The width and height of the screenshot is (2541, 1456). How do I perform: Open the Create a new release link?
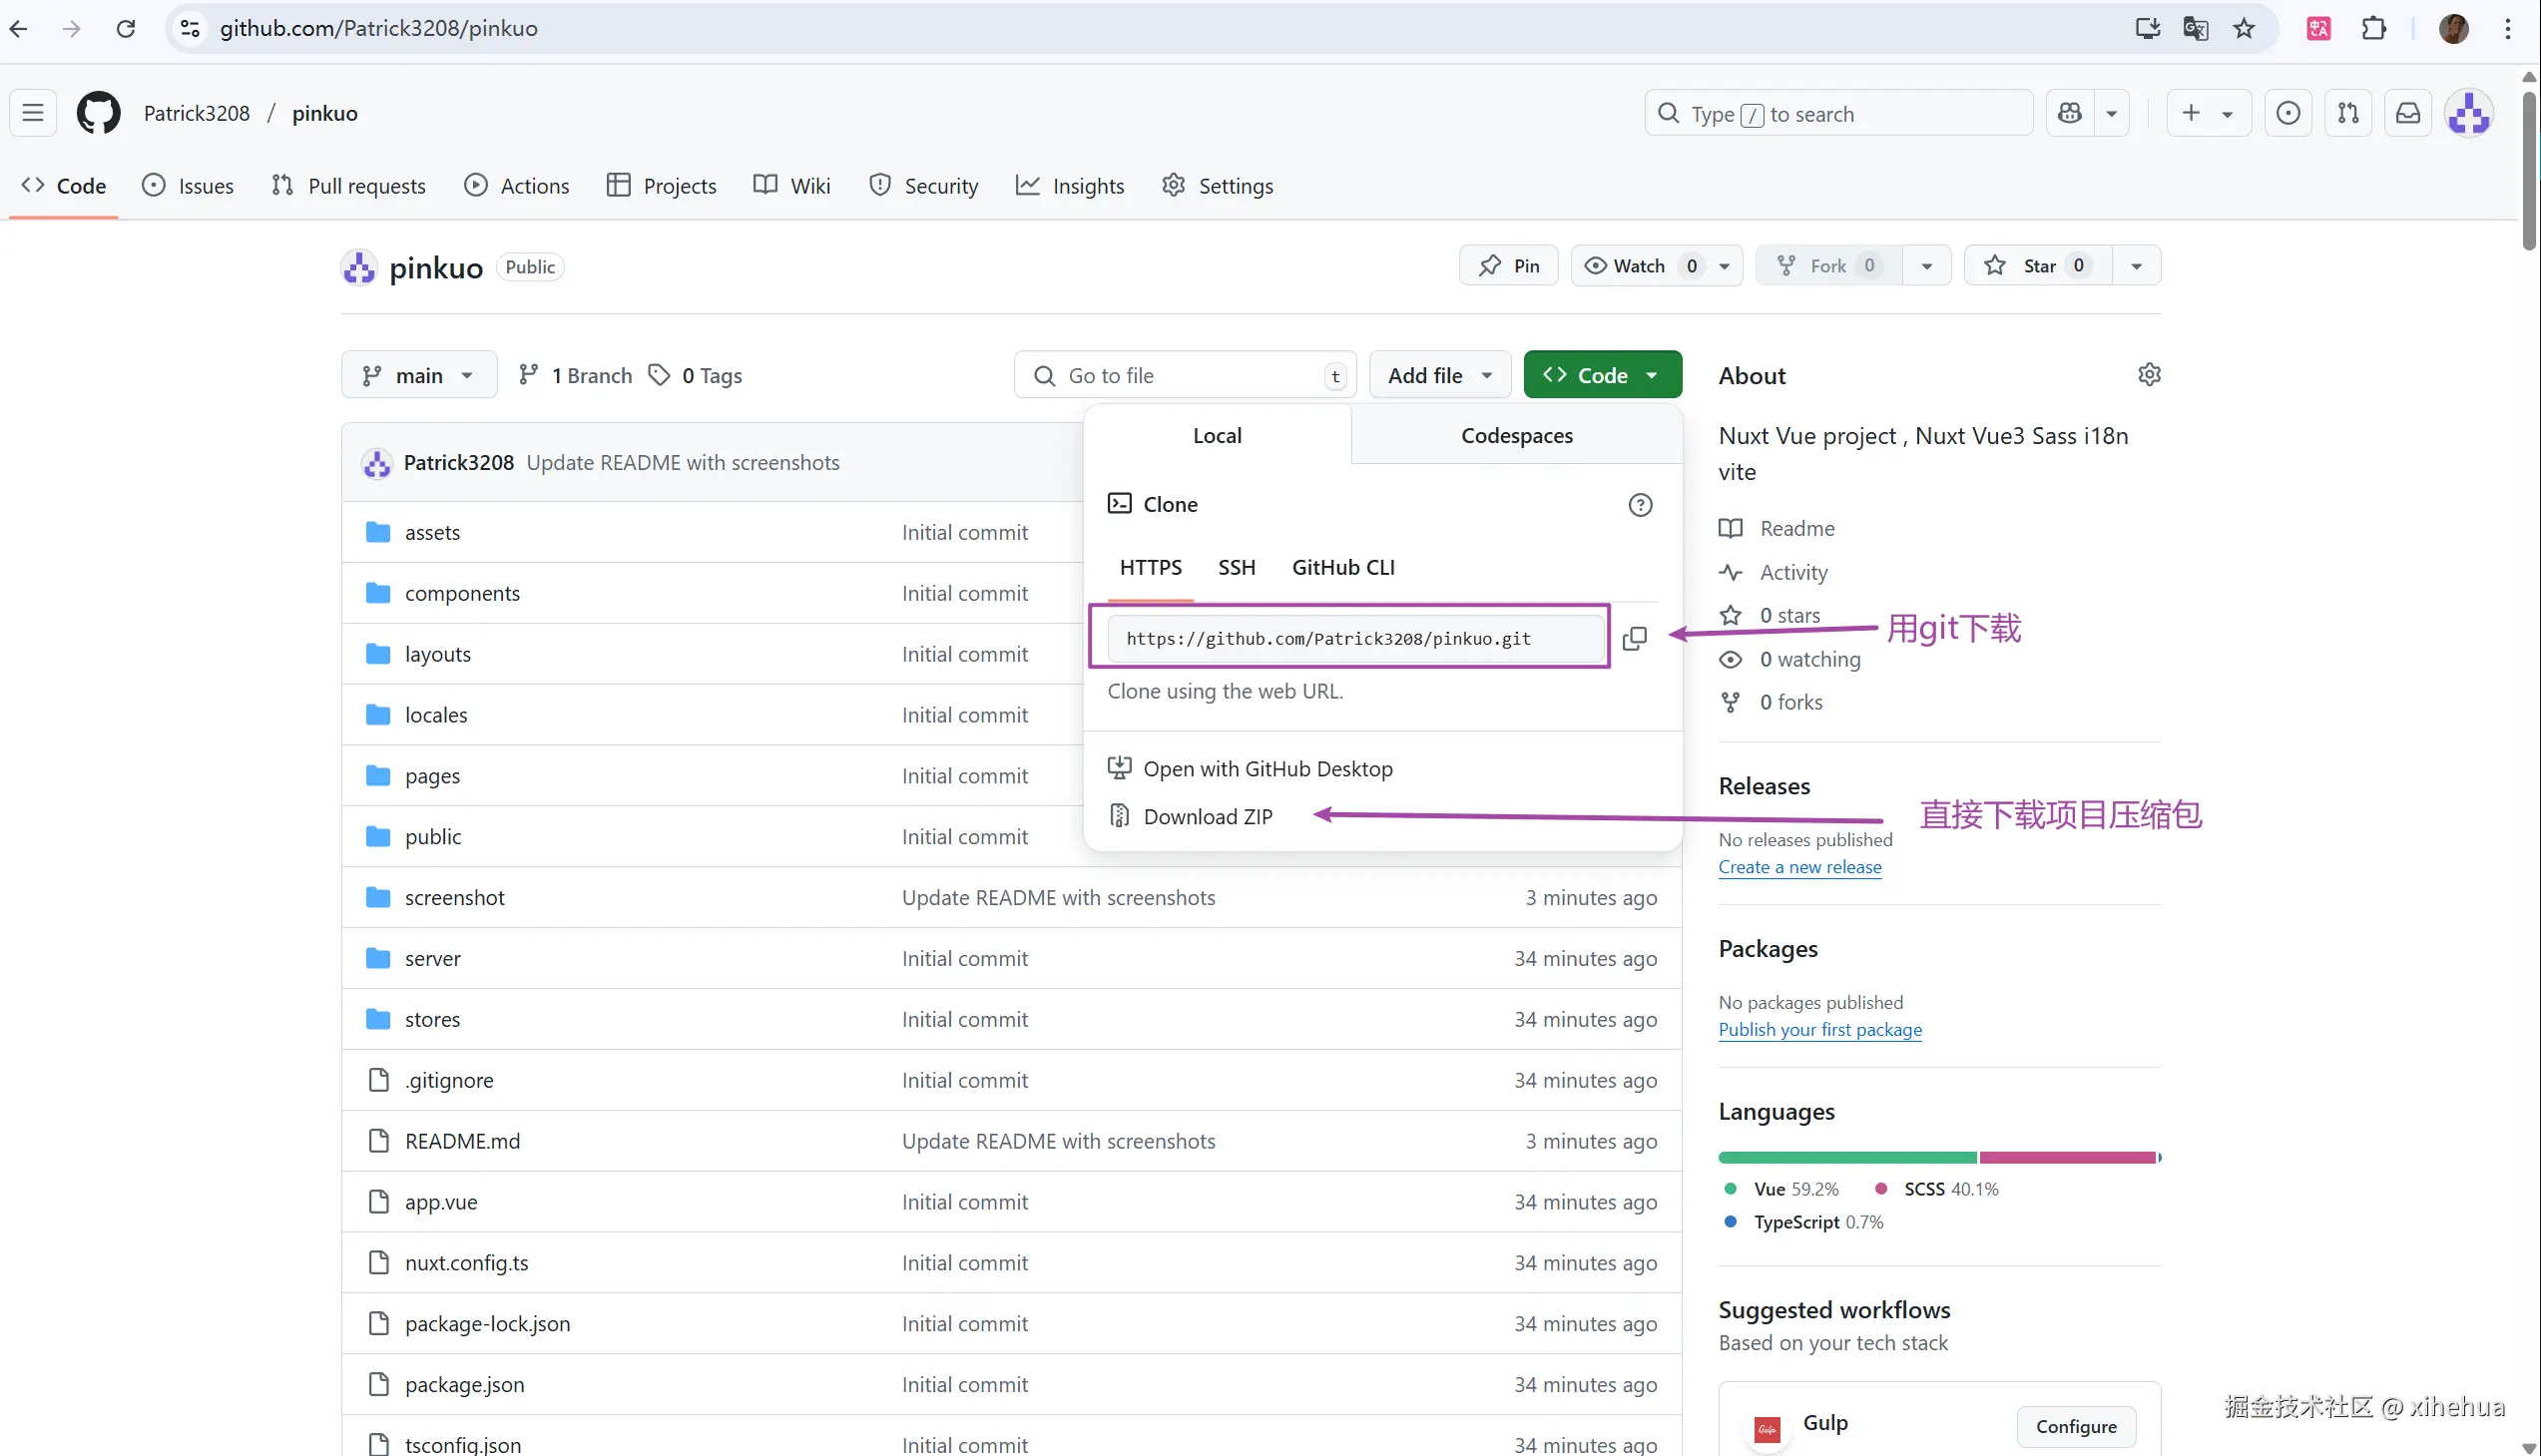pyautogui.click(x=1799, y=867)
